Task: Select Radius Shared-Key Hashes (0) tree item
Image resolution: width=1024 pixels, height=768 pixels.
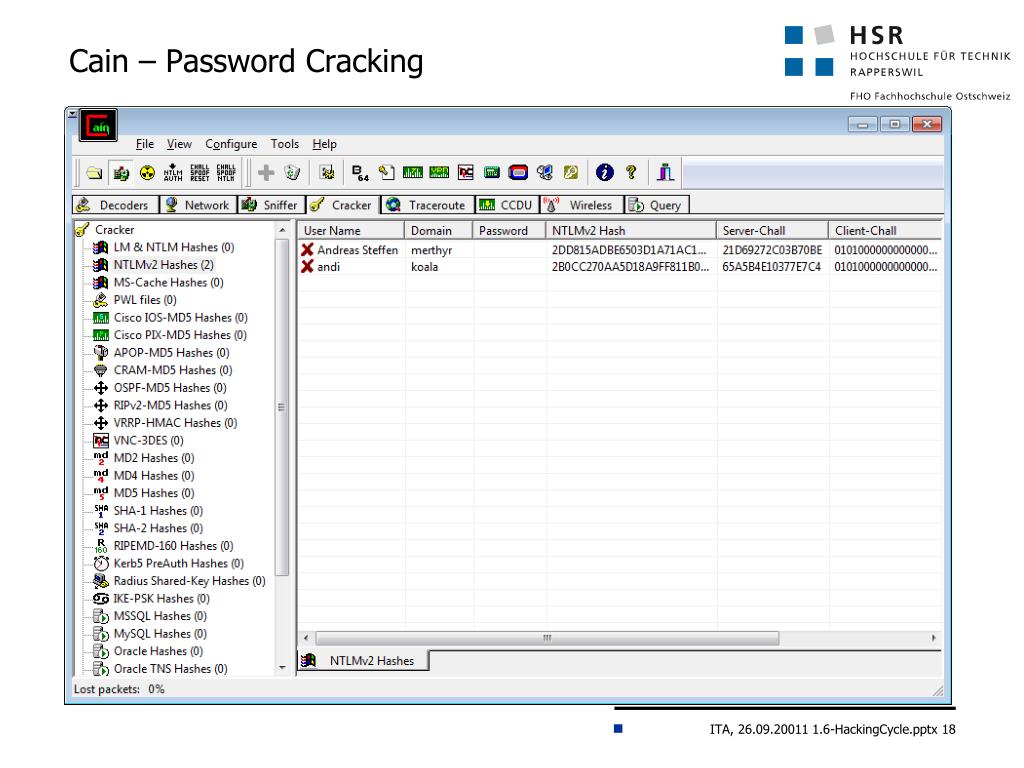Action: (x=189, y=581)
